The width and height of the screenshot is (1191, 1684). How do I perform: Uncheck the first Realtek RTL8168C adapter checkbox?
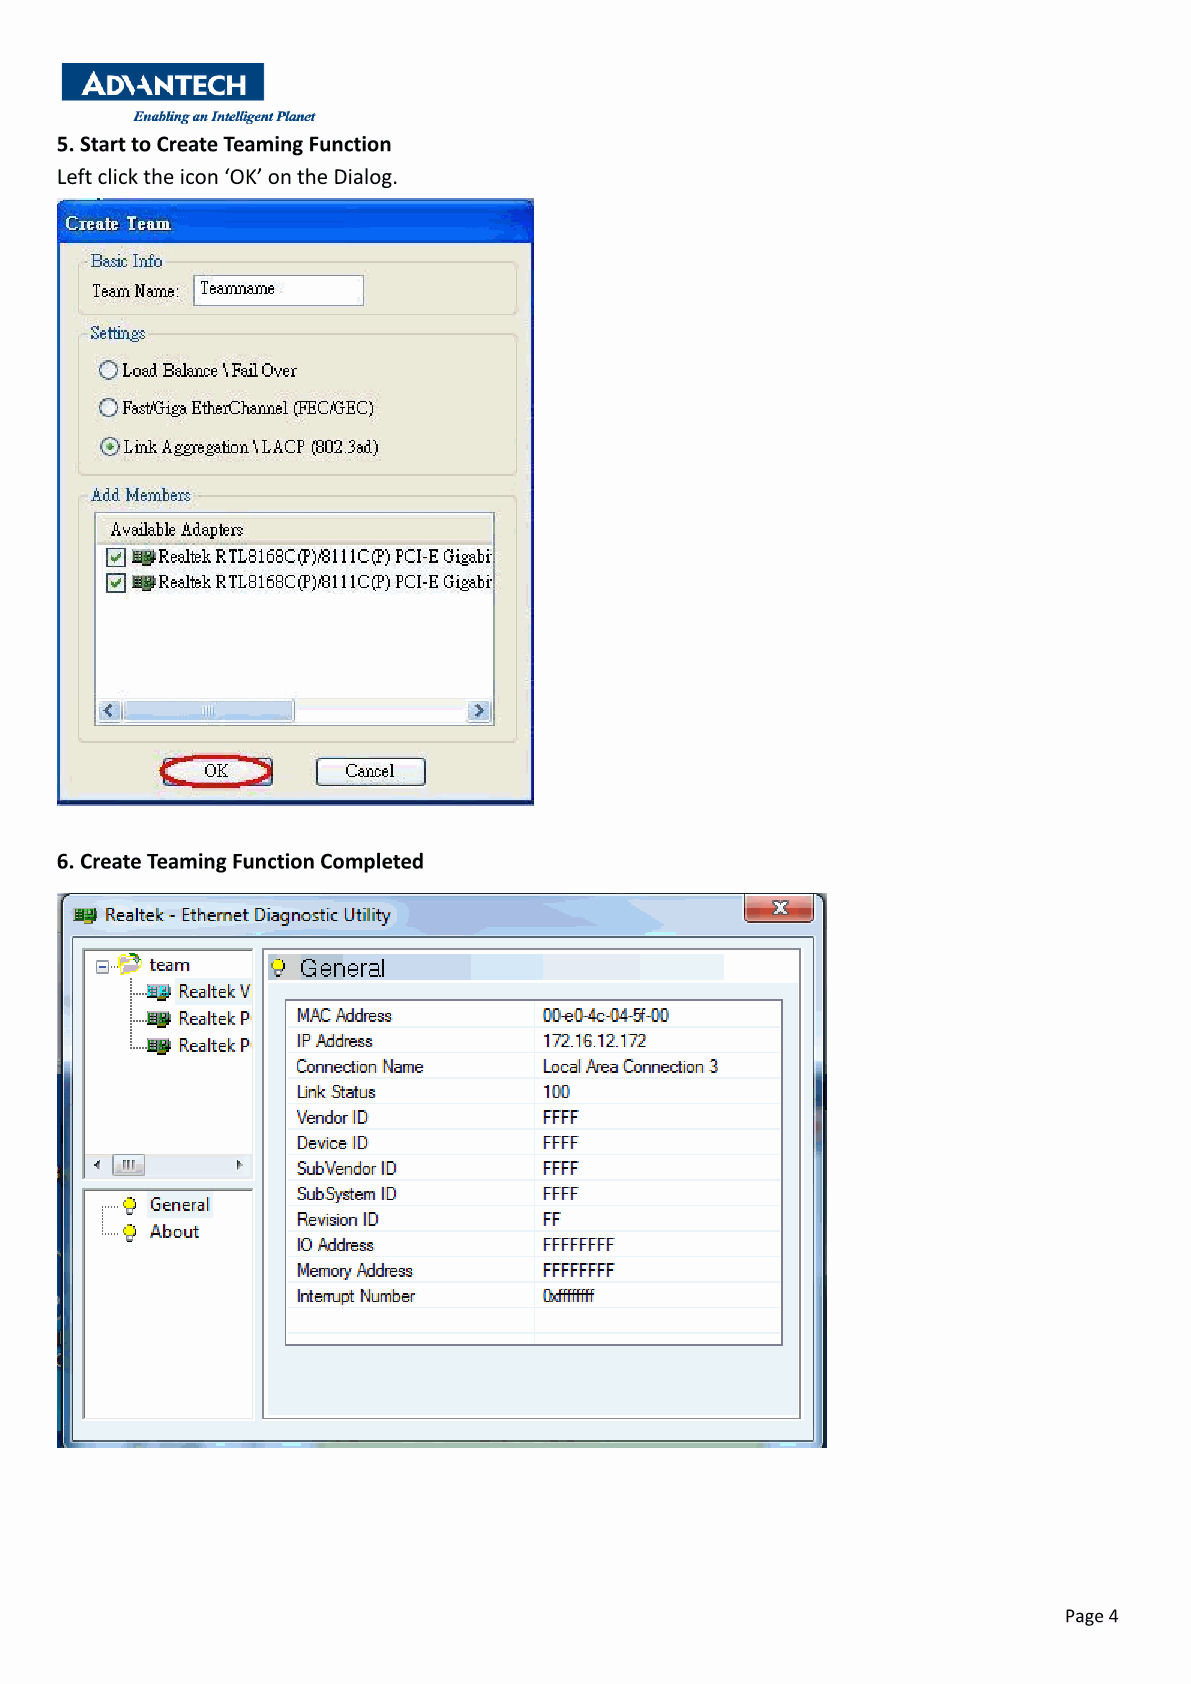(116, 557)
